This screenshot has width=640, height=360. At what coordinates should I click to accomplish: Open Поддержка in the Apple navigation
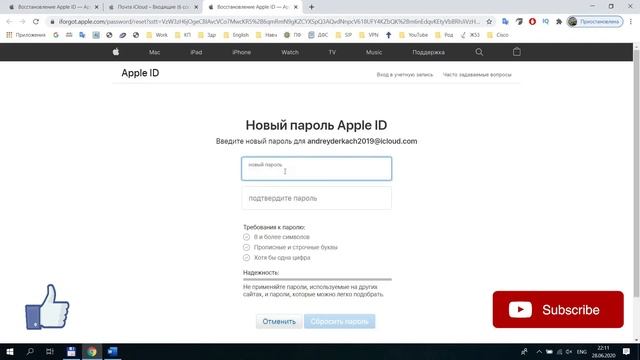(x=429, y=52)
